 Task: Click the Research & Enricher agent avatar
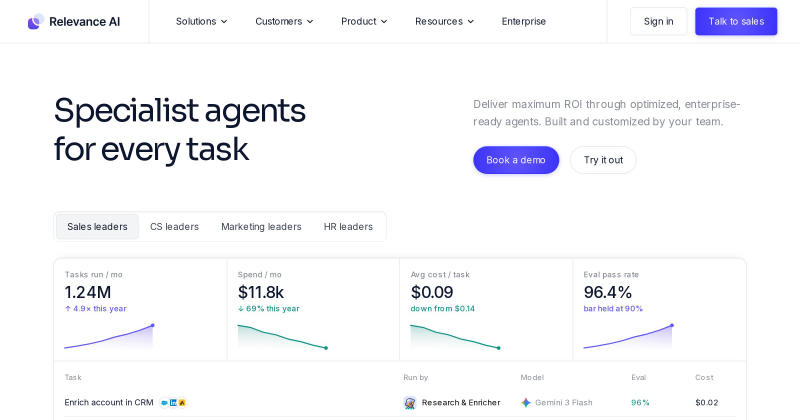(x=410, y=403)
